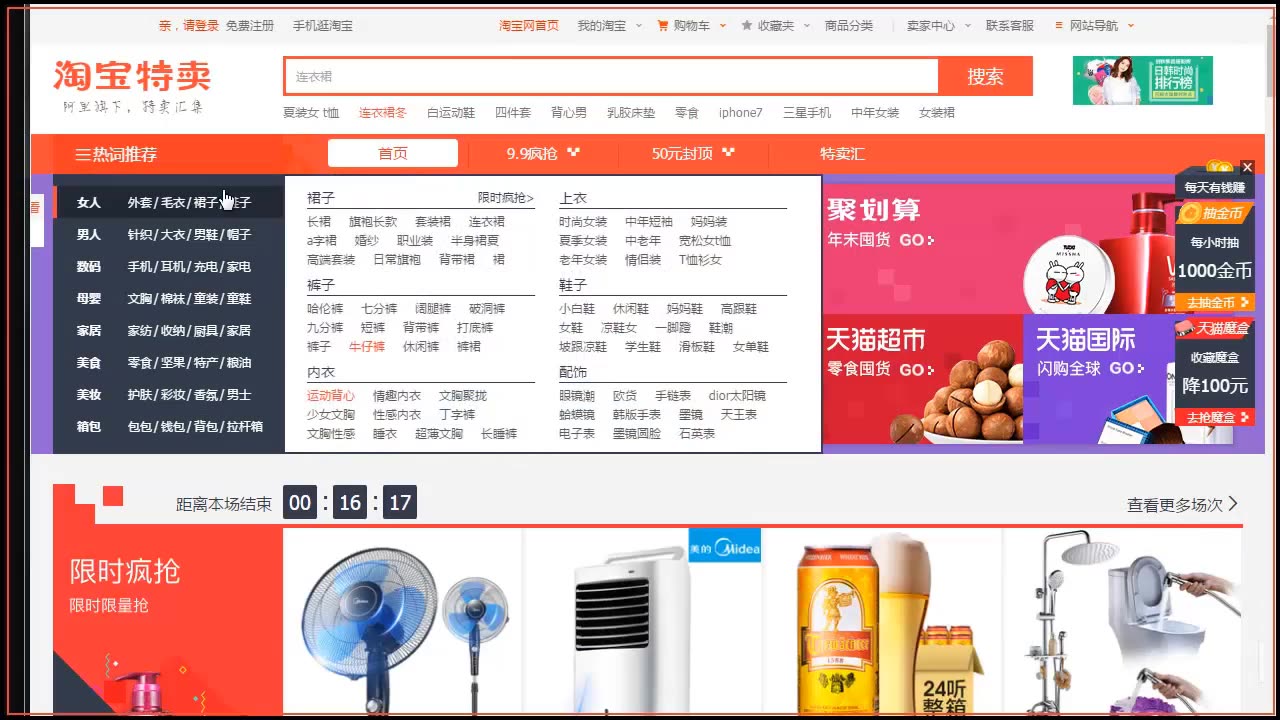The image size is (1280, 720).
Task: Open the 母婴 category row
Action: pyautogui.click(x=169, y=298)
